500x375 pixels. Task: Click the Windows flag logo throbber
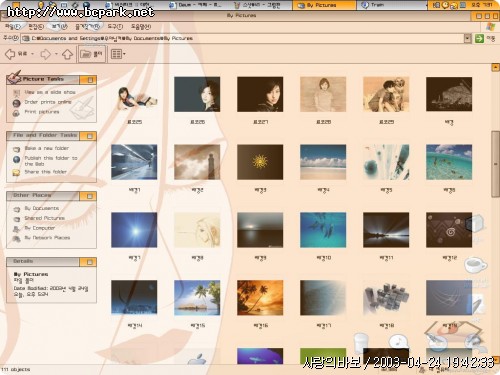pyautogui.click(x=490, y=26)
